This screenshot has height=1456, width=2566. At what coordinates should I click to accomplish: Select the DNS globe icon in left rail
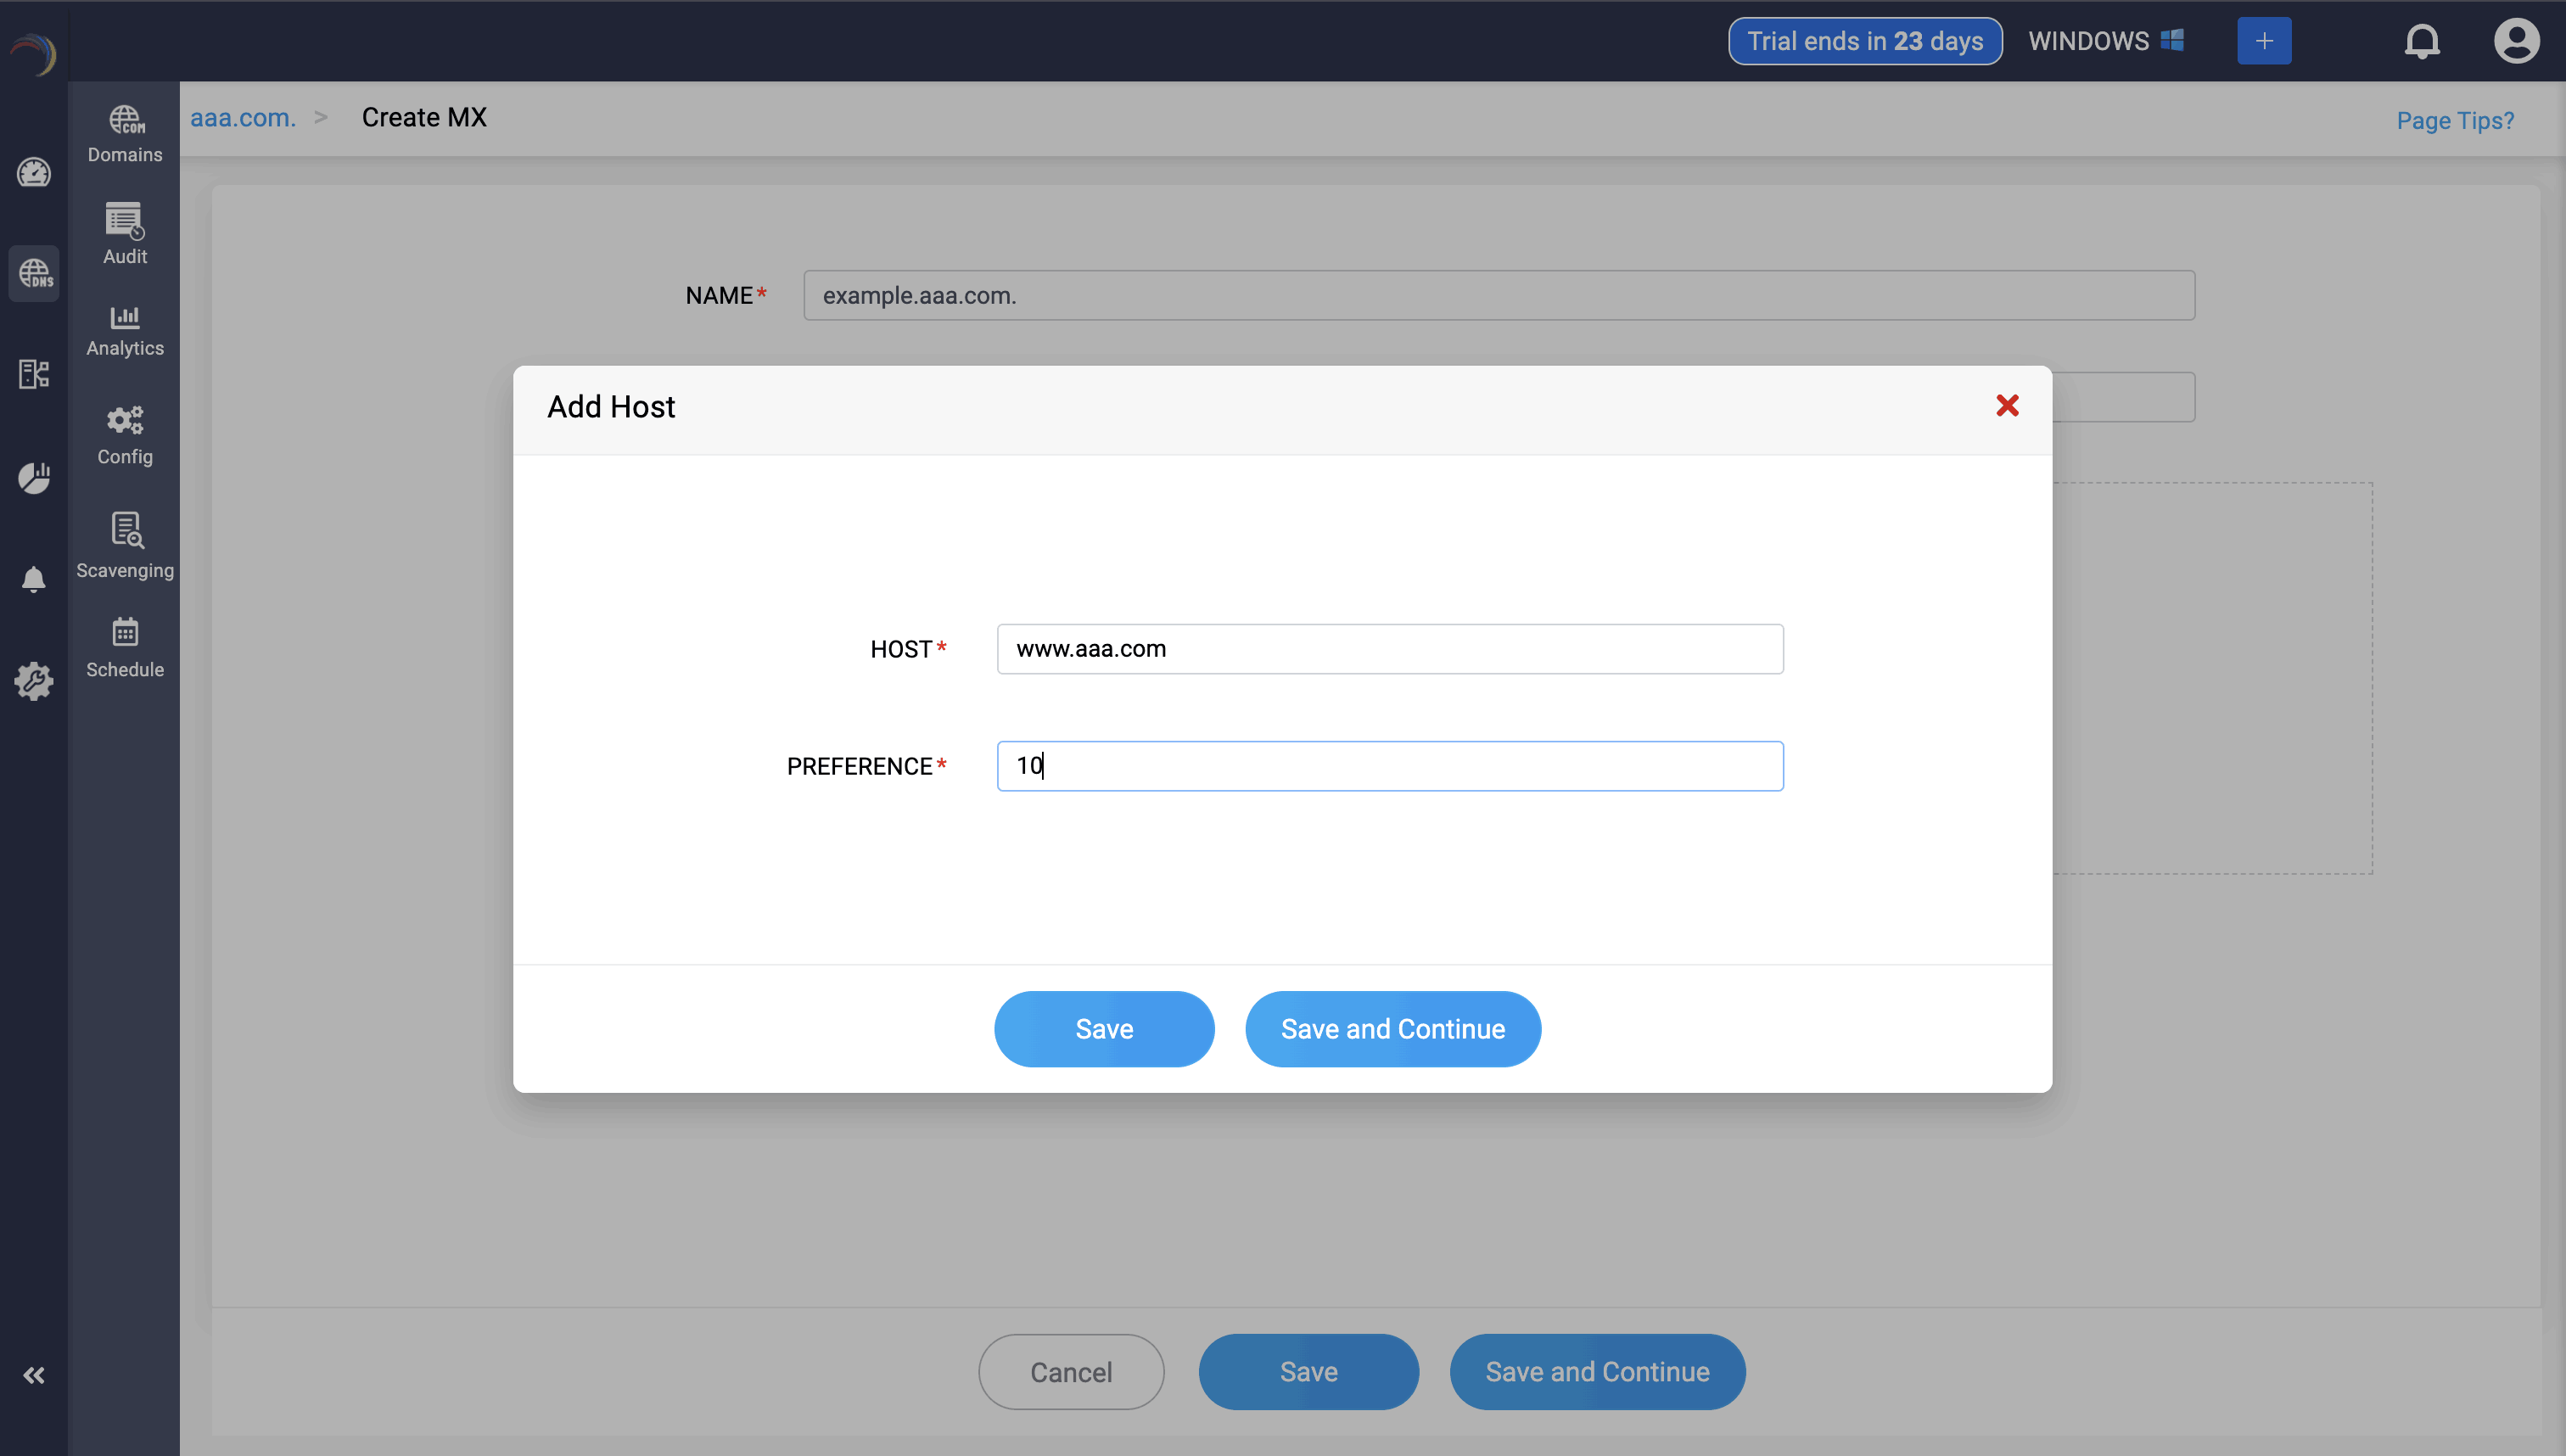pos(34,273)
